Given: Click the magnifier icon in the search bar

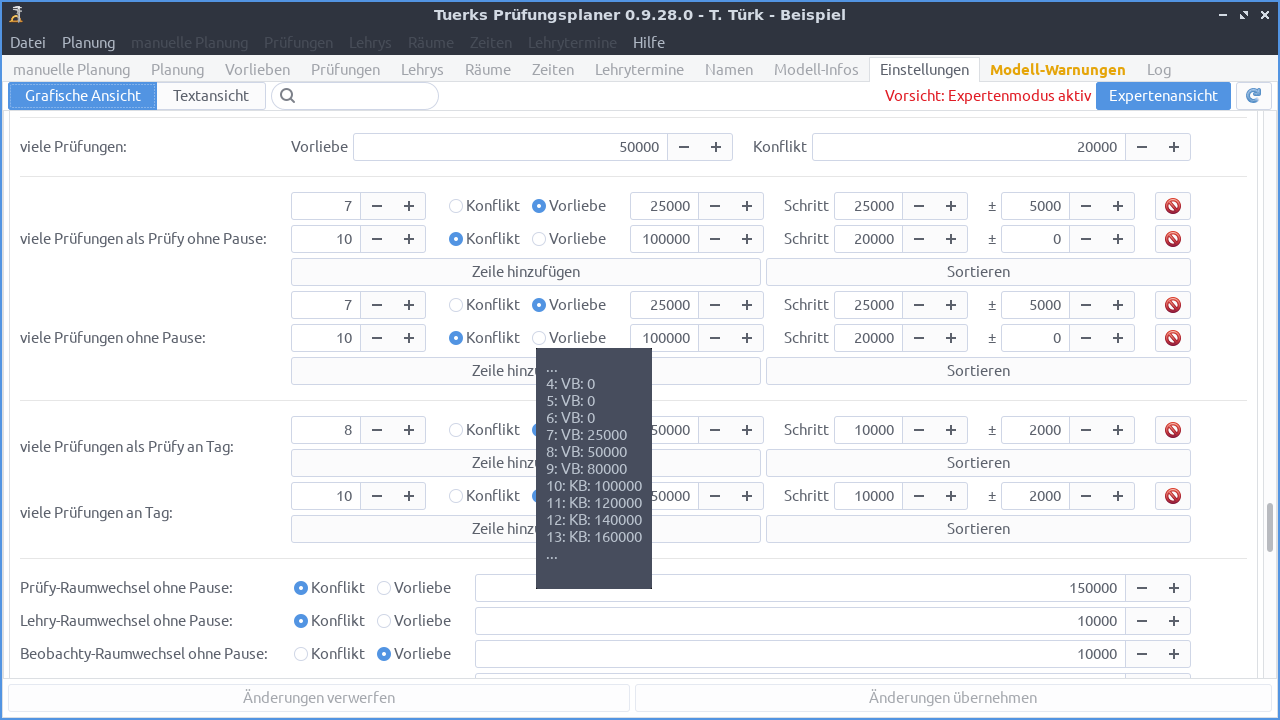Looking at the screenshot, I should tap(287, 95).
